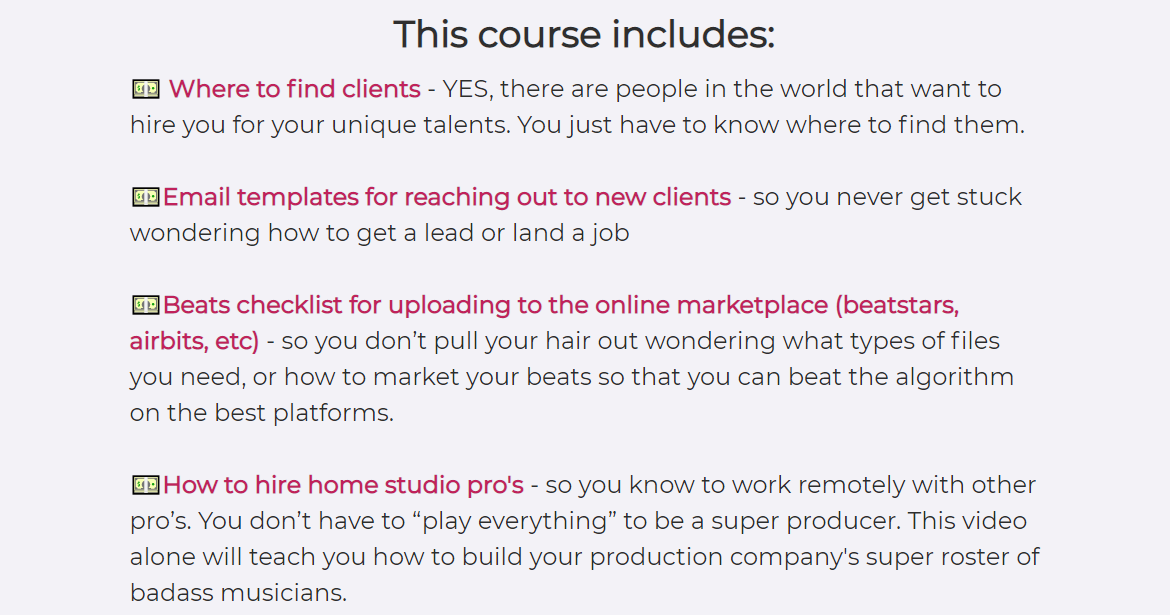The image size is (1170, 615).
Task: Click 'badass musicians.' closing text
Action: pos(238,593)
